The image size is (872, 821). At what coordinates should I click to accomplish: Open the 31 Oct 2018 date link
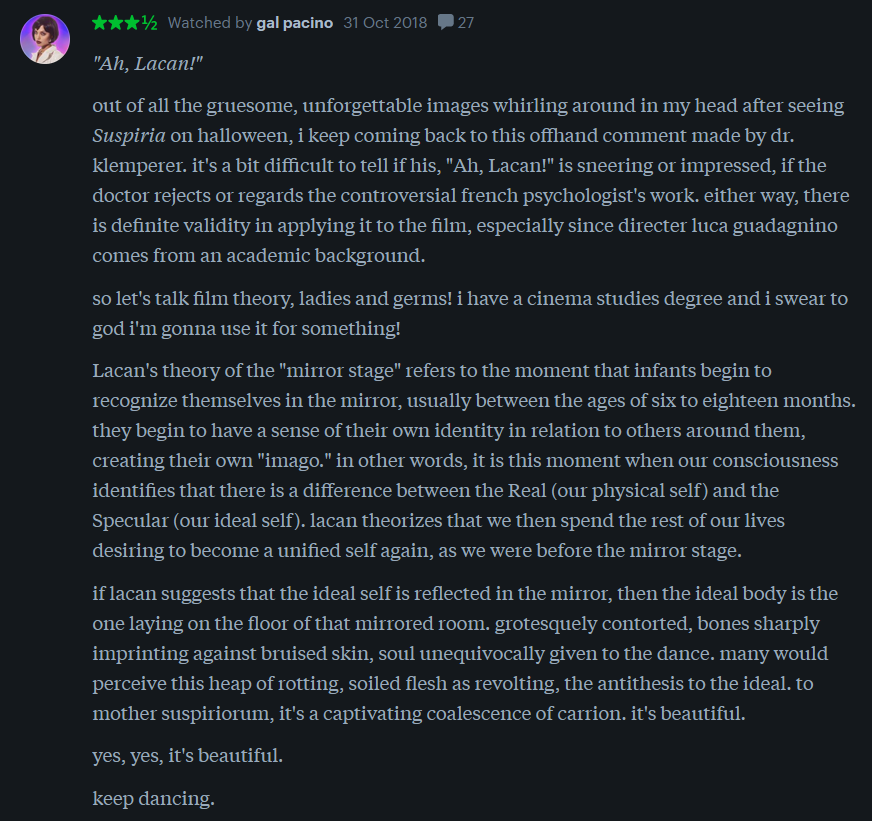(385, 22)
